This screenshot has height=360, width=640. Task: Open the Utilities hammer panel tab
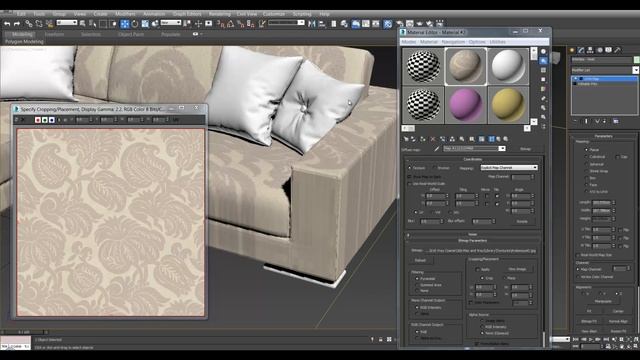618,50
